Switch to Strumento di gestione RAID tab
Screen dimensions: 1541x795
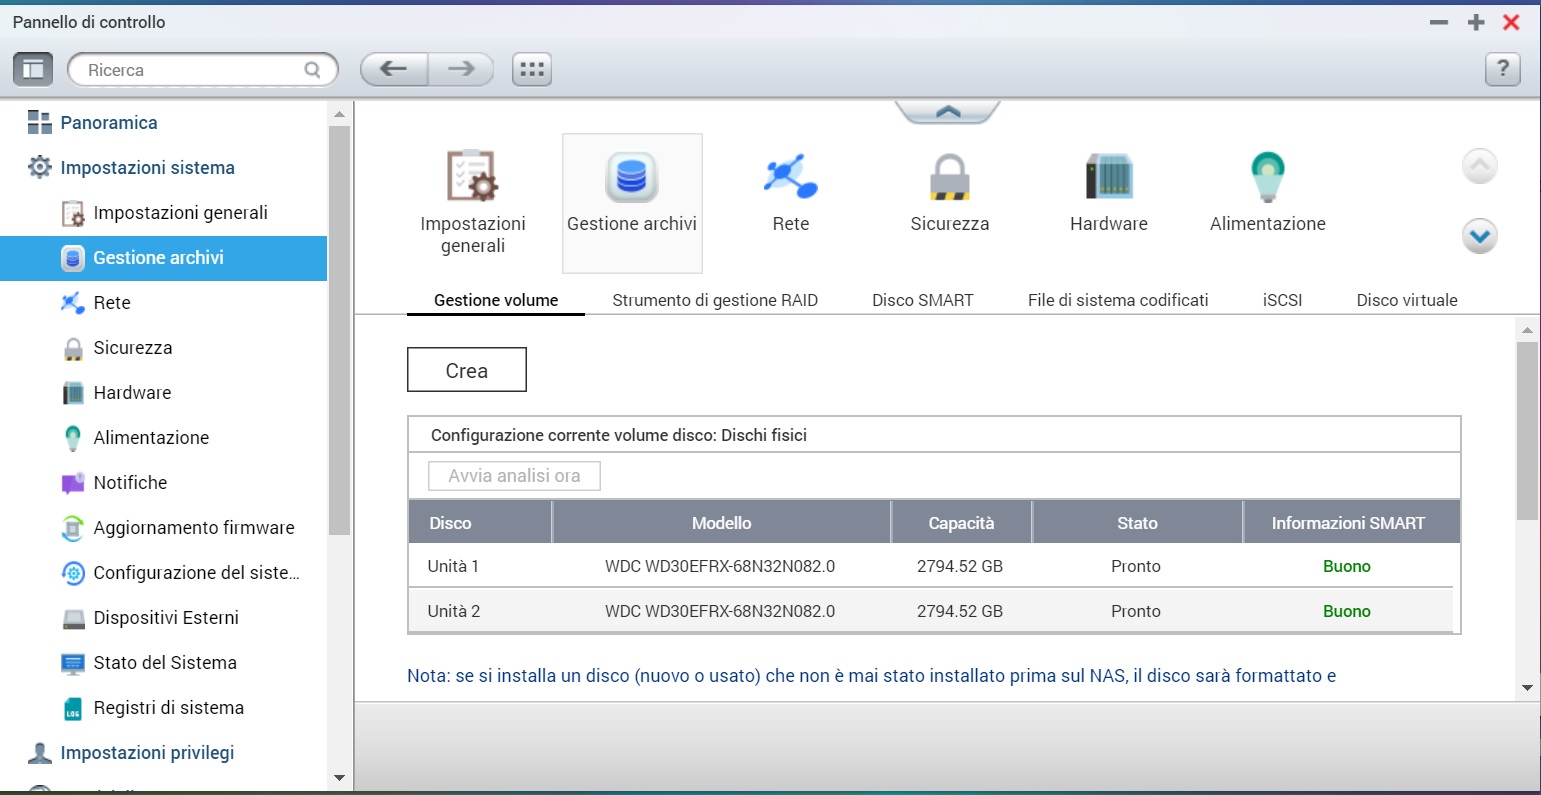click(x=715, y=300)
